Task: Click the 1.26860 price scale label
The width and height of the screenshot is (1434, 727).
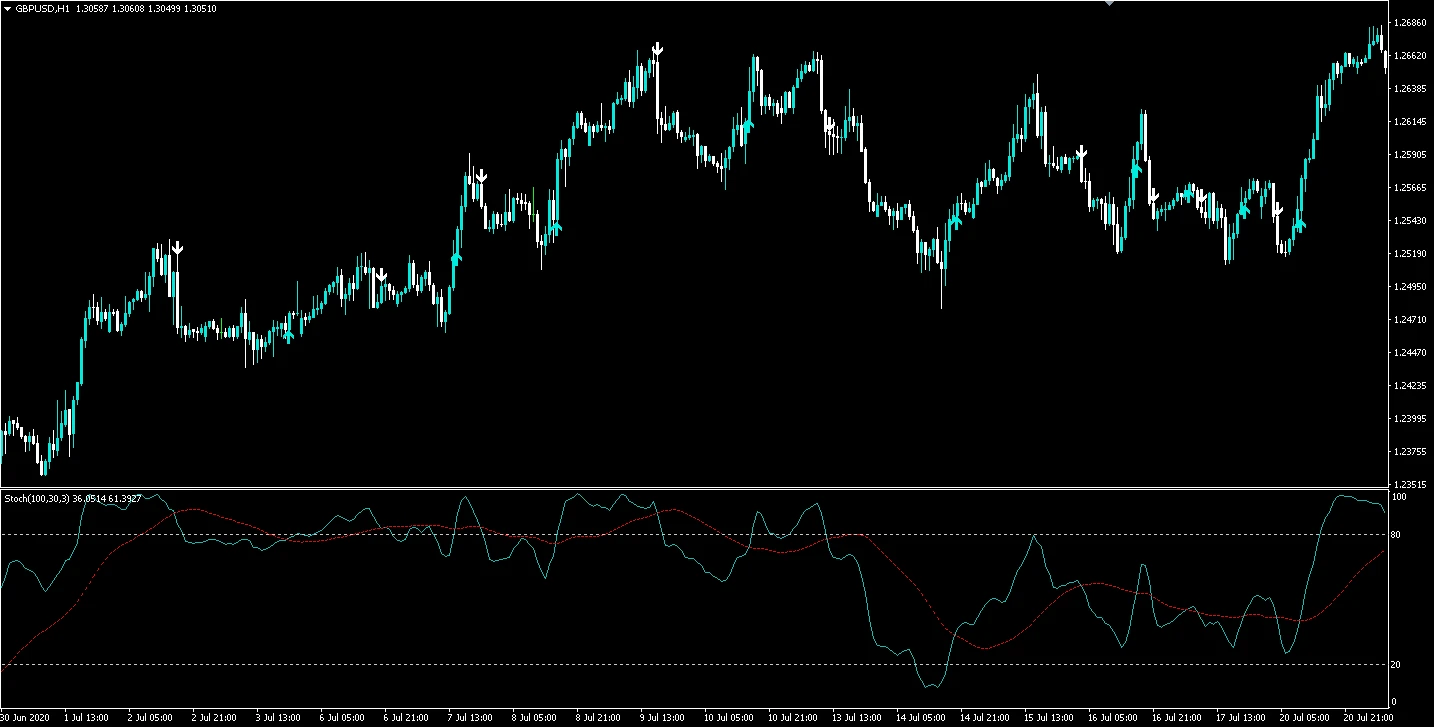Action: (1408, 23)
